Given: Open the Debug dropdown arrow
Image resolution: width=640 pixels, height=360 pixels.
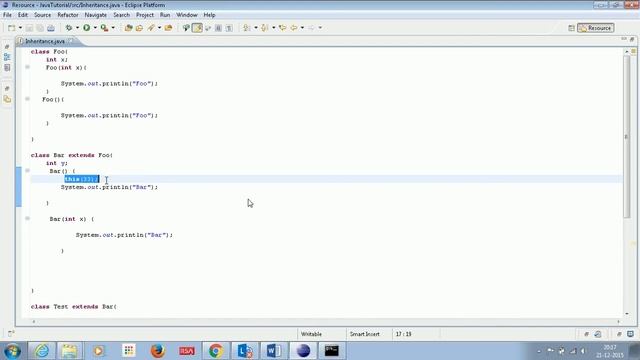Looking at the screenshot, I should [x=77, y=28].
